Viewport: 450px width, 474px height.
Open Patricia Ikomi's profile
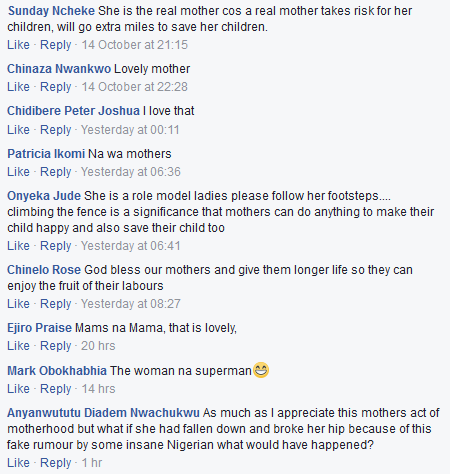(x=46, y=154)
